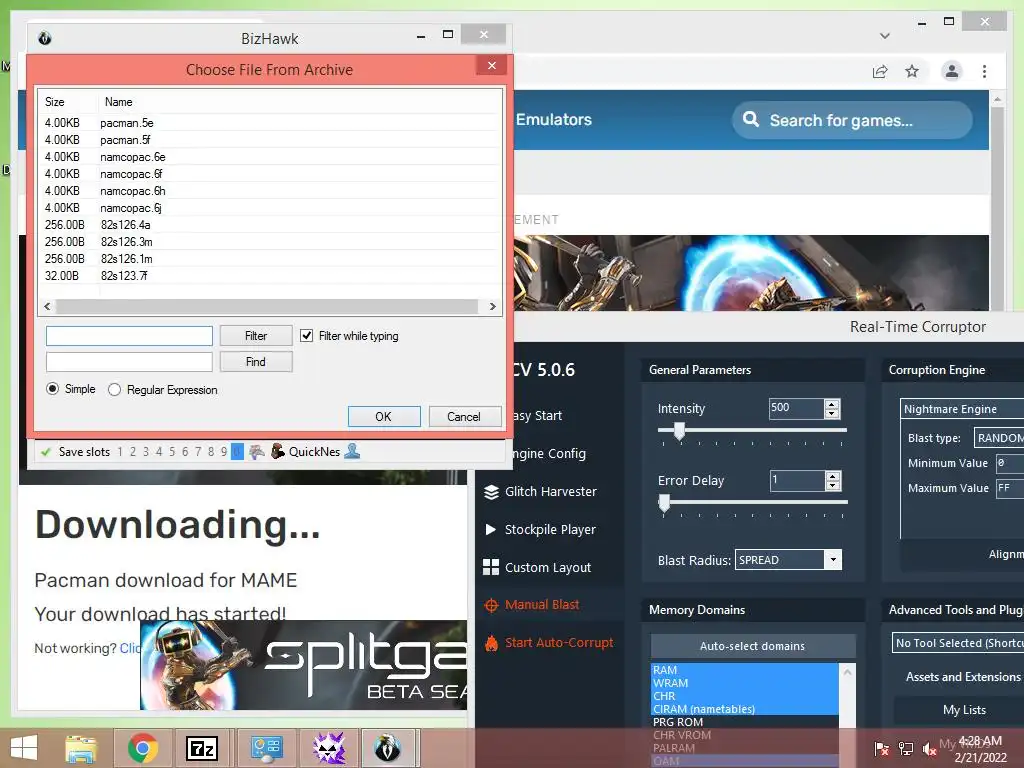Open Glitch Harvester menu item

551,491
